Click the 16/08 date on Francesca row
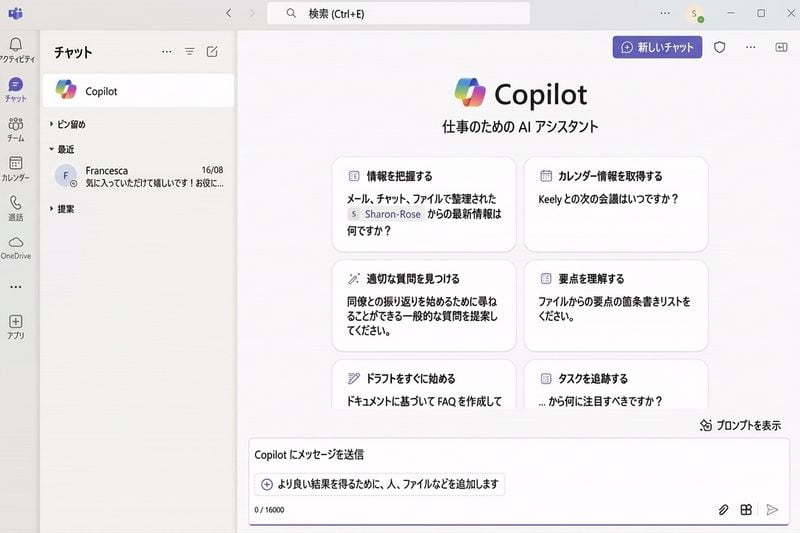The width and height of the screenshot is (800, 533). (212, 170)
